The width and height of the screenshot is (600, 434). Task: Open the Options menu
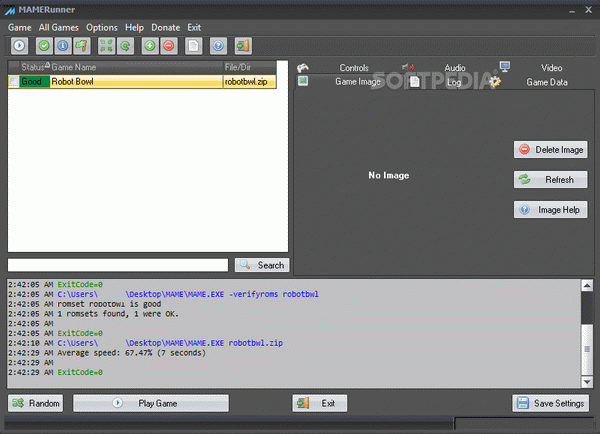102,28
